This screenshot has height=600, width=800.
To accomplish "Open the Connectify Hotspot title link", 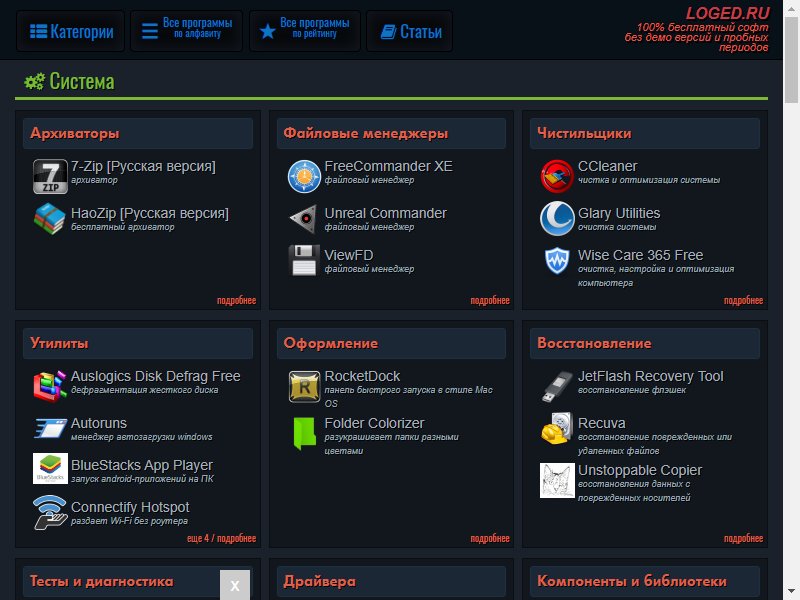I will [130, 507].
